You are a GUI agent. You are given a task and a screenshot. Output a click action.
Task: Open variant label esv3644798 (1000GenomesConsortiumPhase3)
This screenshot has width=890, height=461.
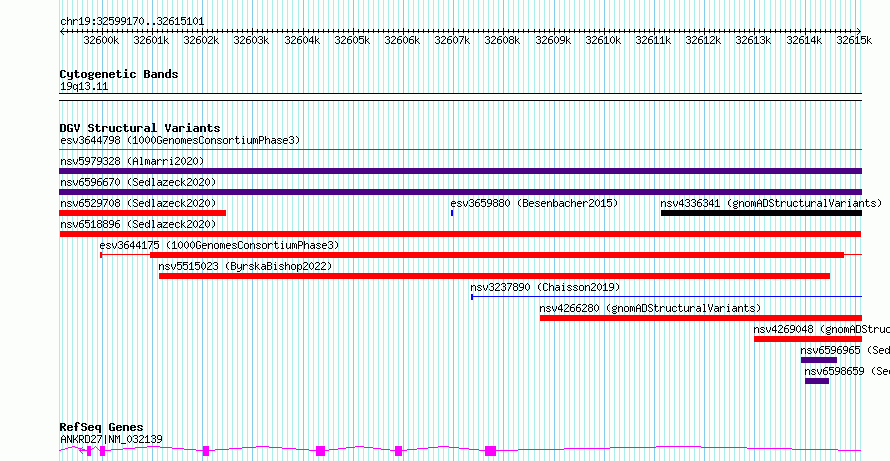tap(180, 140)
